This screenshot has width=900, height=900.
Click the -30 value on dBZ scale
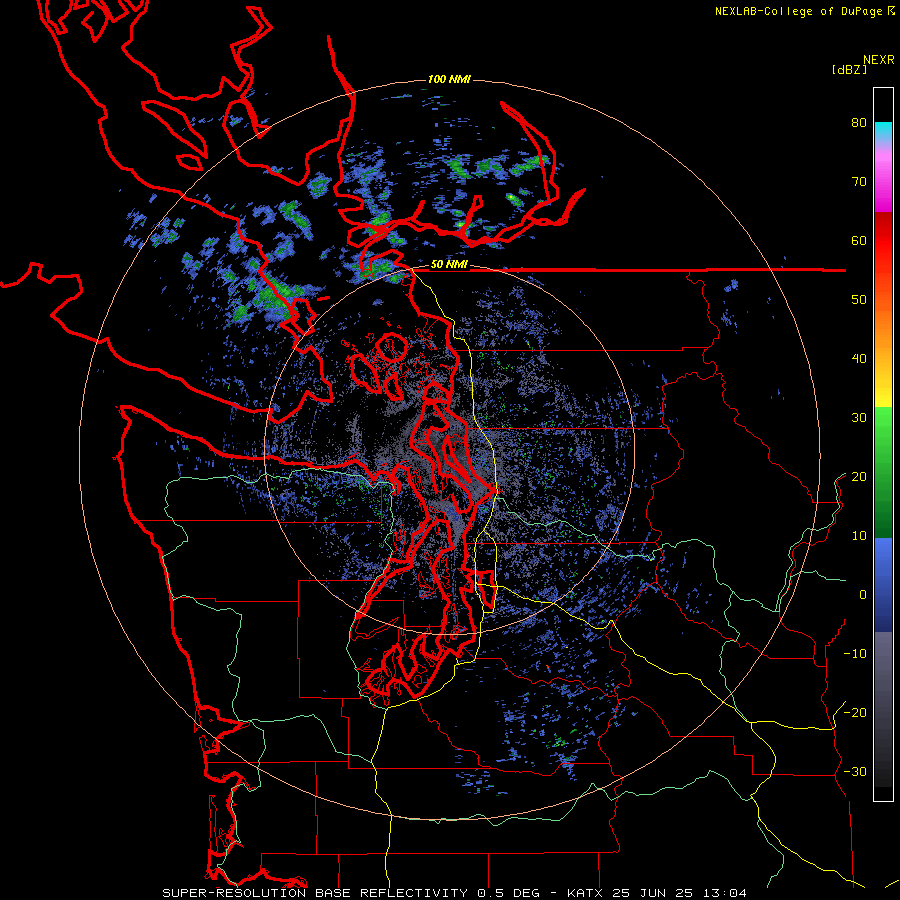point(855,771)
